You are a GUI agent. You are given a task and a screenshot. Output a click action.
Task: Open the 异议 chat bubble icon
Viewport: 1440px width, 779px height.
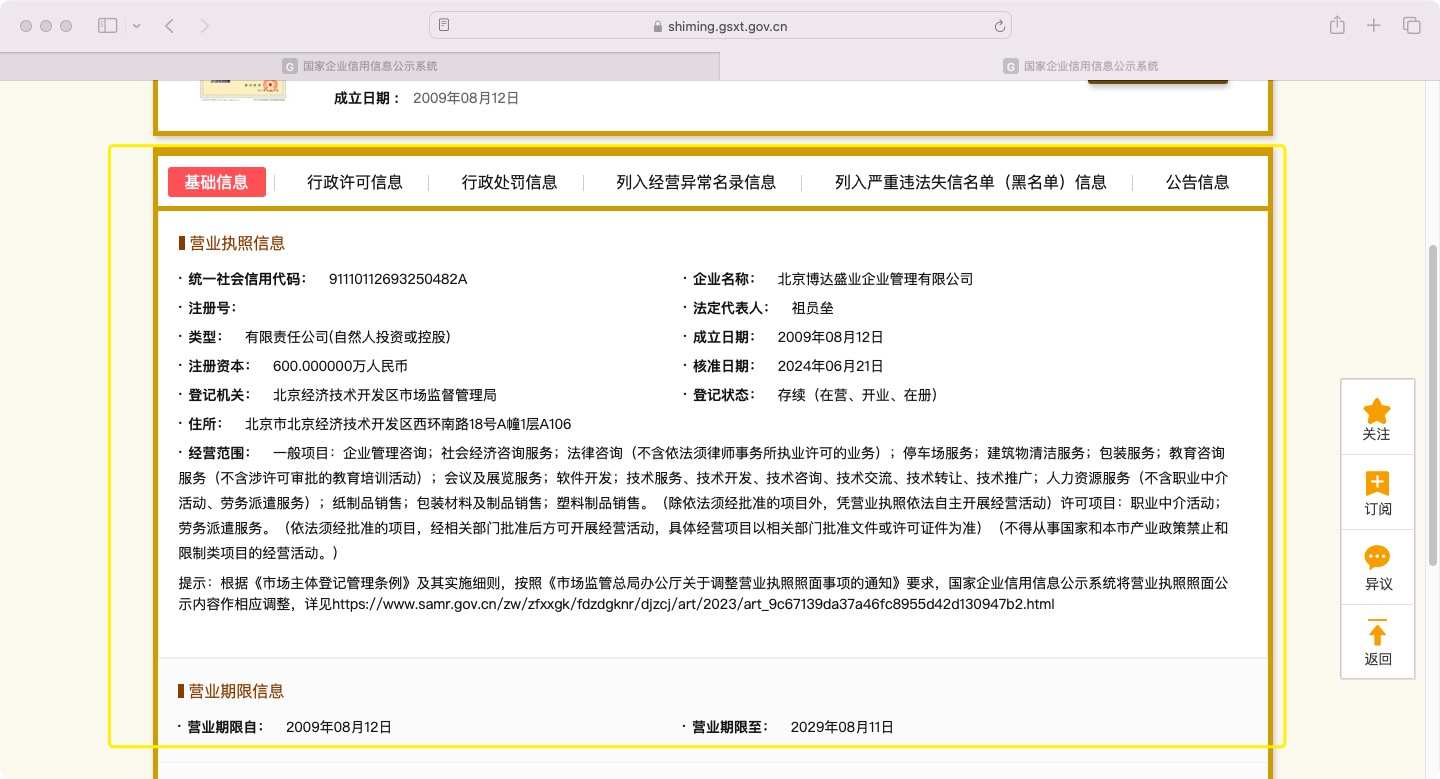click(1377, 558)
